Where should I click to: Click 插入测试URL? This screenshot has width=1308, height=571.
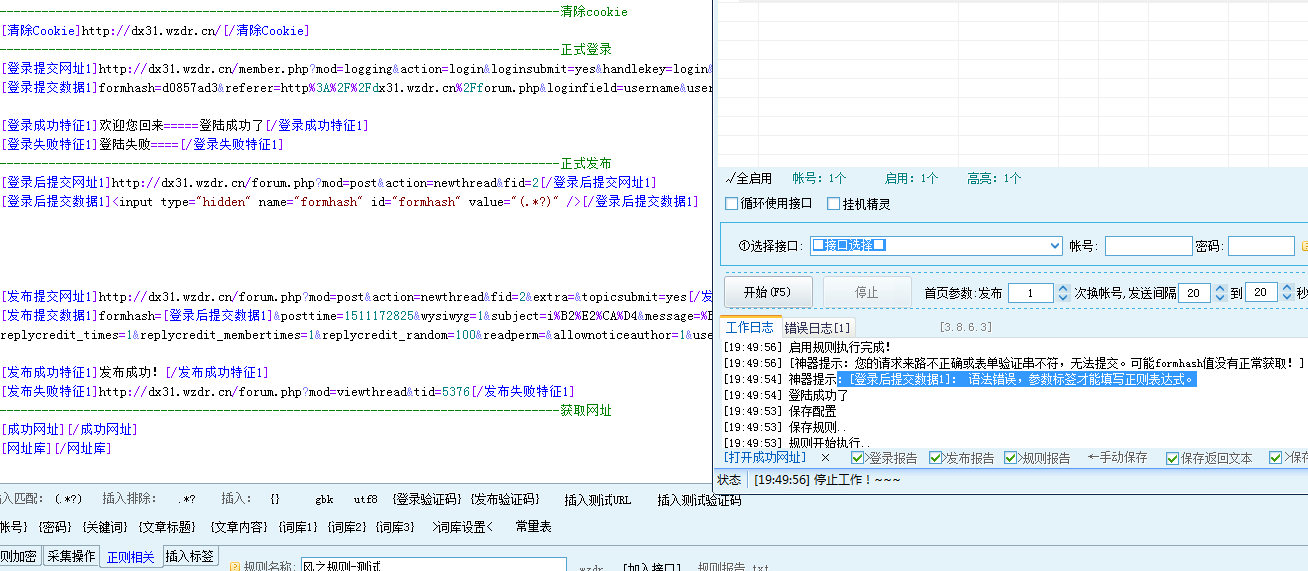click(597, 500)
